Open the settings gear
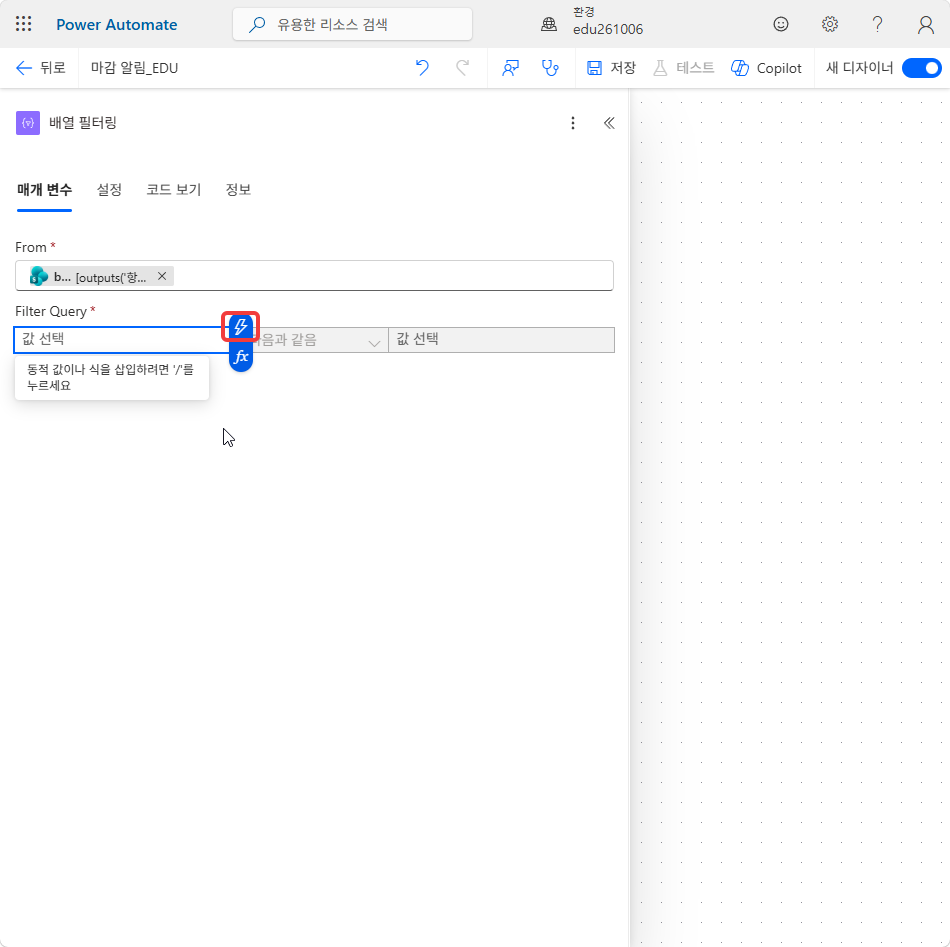The image size is (950, 947). click(829, 24)
